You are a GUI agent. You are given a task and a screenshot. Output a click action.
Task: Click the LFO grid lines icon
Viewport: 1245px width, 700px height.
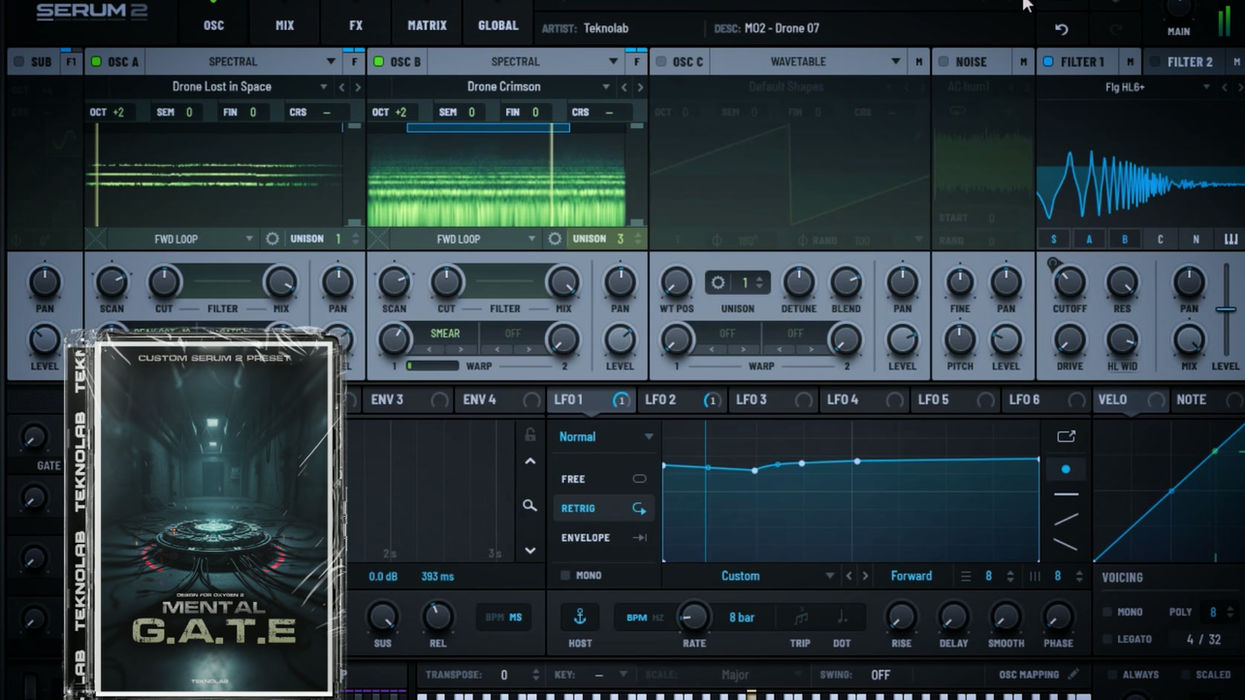tap(965, 576)
